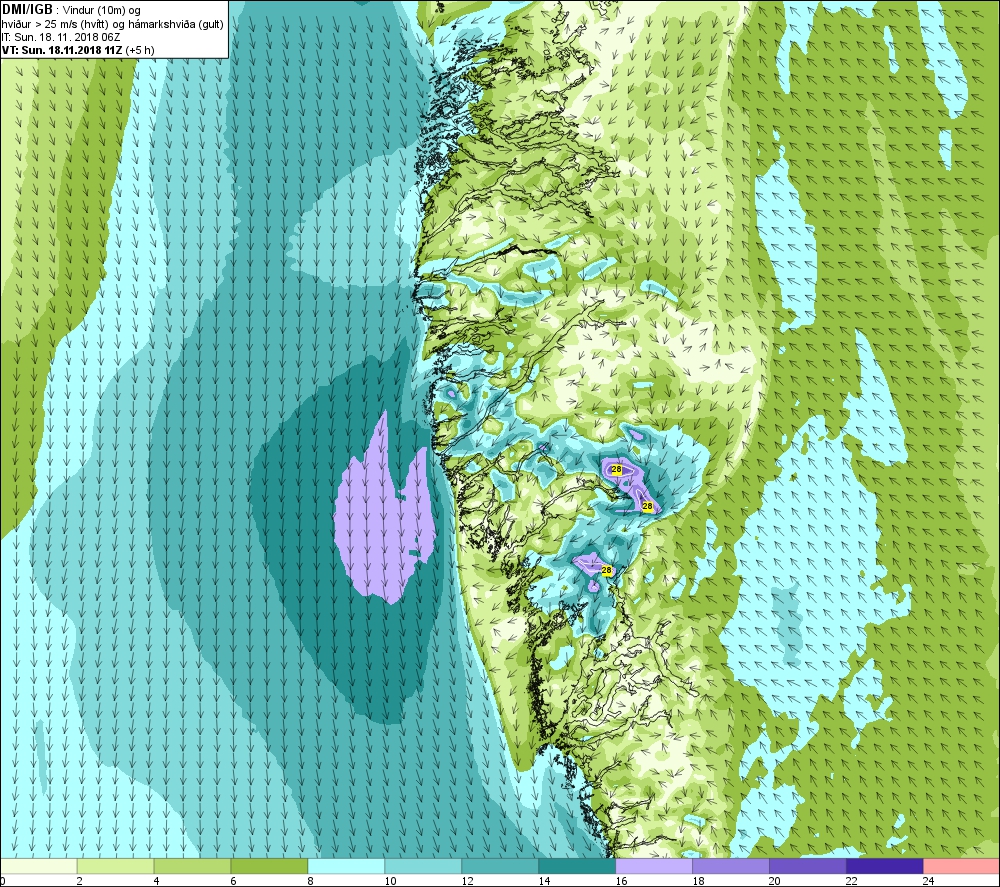
Task: Select the 14–16 m/s dark teal legend swatch
Action: click(577, 866)
